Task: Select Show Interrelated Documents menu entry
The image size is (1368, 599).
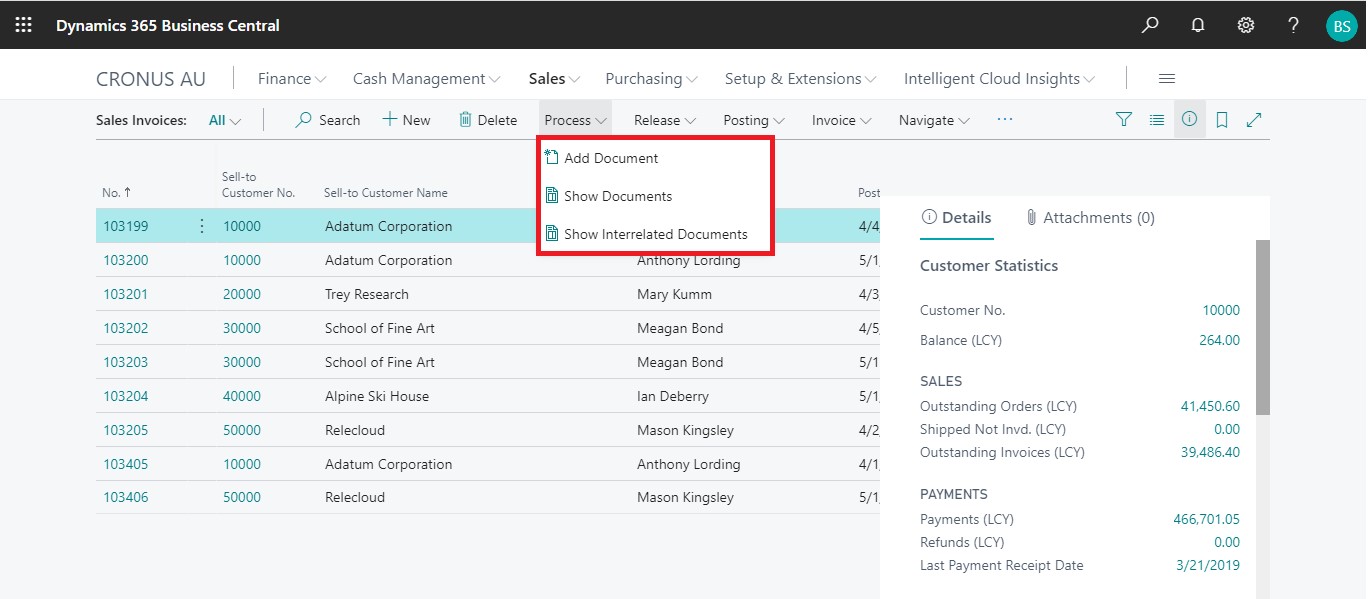Action: click(655, 234)
